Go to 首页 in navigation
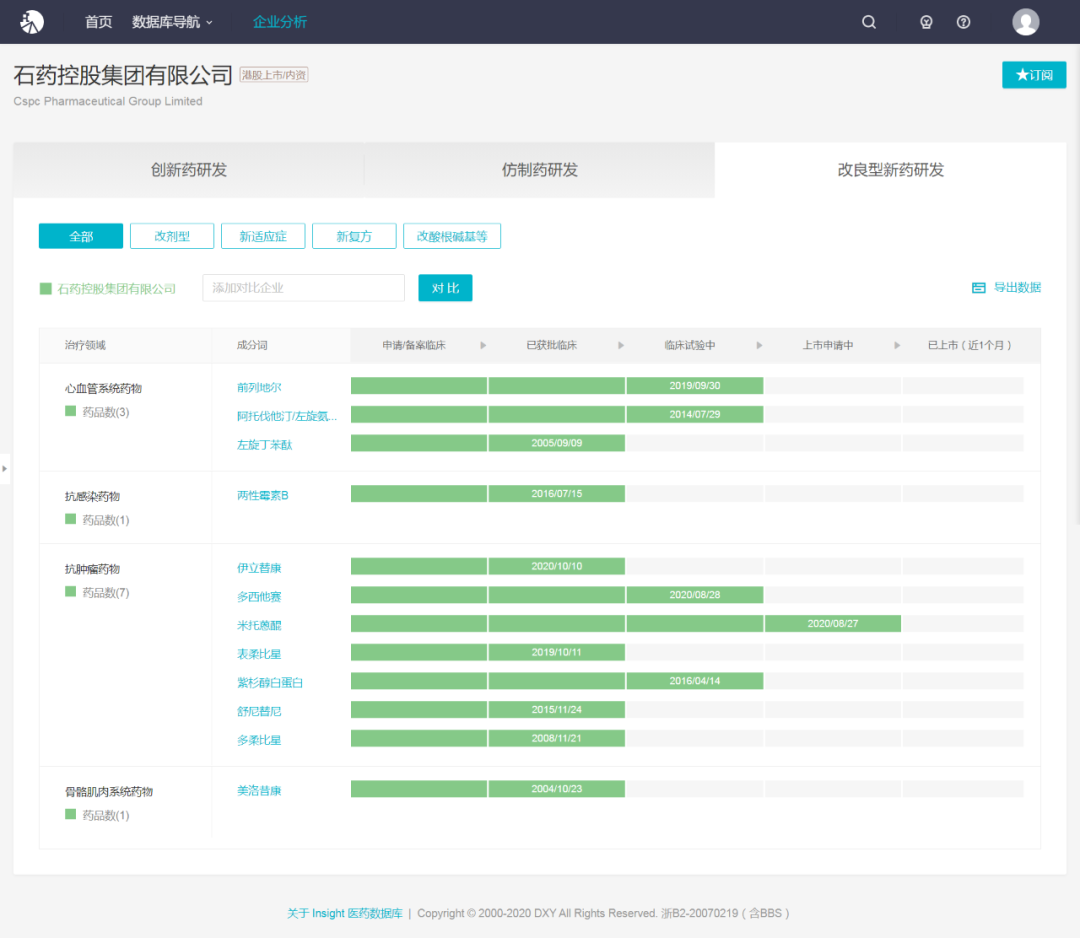 pyautogui.click(x=98, y=22)
